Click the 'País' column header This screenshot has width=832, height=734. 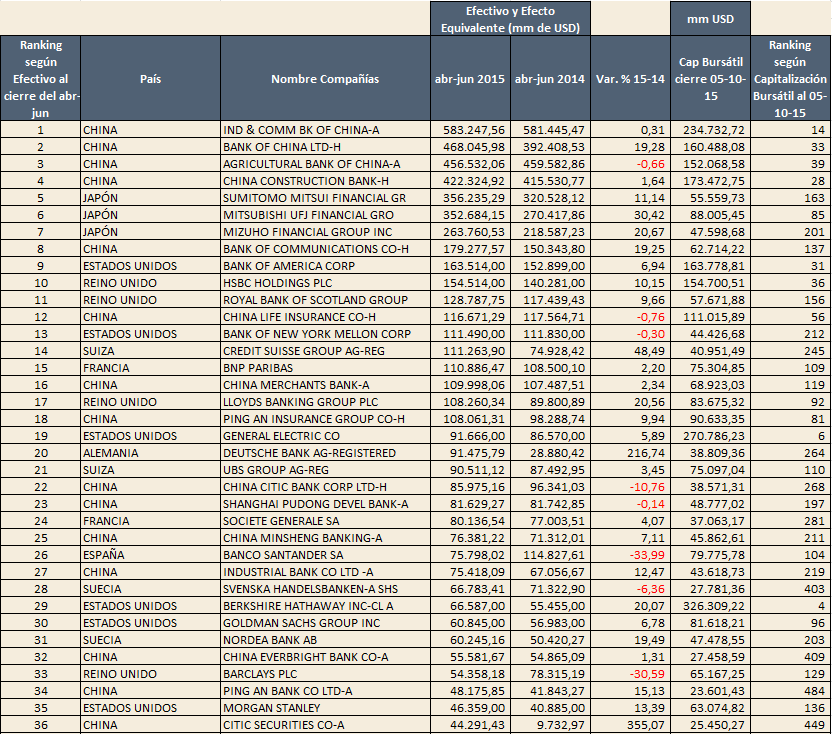click(150, 79)
